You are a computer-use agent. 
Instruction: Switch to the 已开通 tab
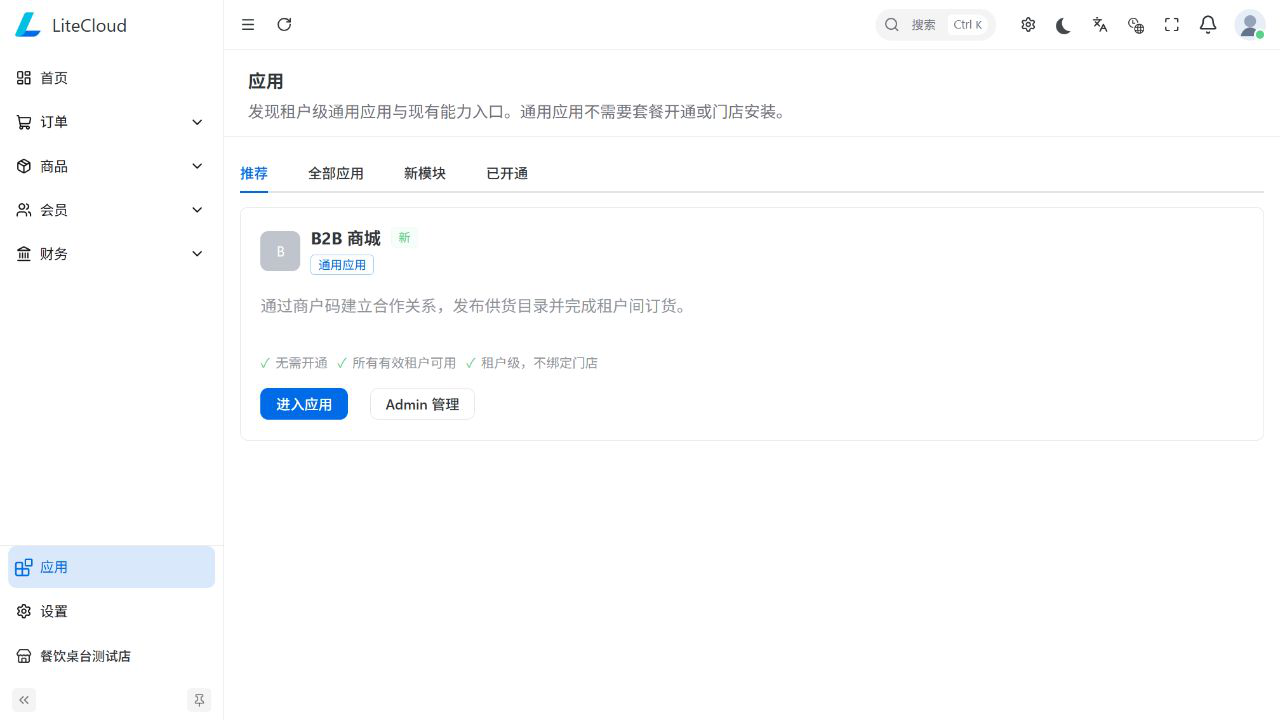click(x=507, y=173)
